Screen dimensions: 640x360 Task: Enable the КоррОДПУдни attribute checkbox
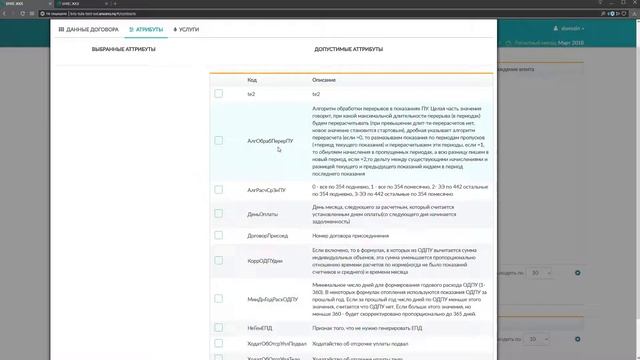click(219, 260)
